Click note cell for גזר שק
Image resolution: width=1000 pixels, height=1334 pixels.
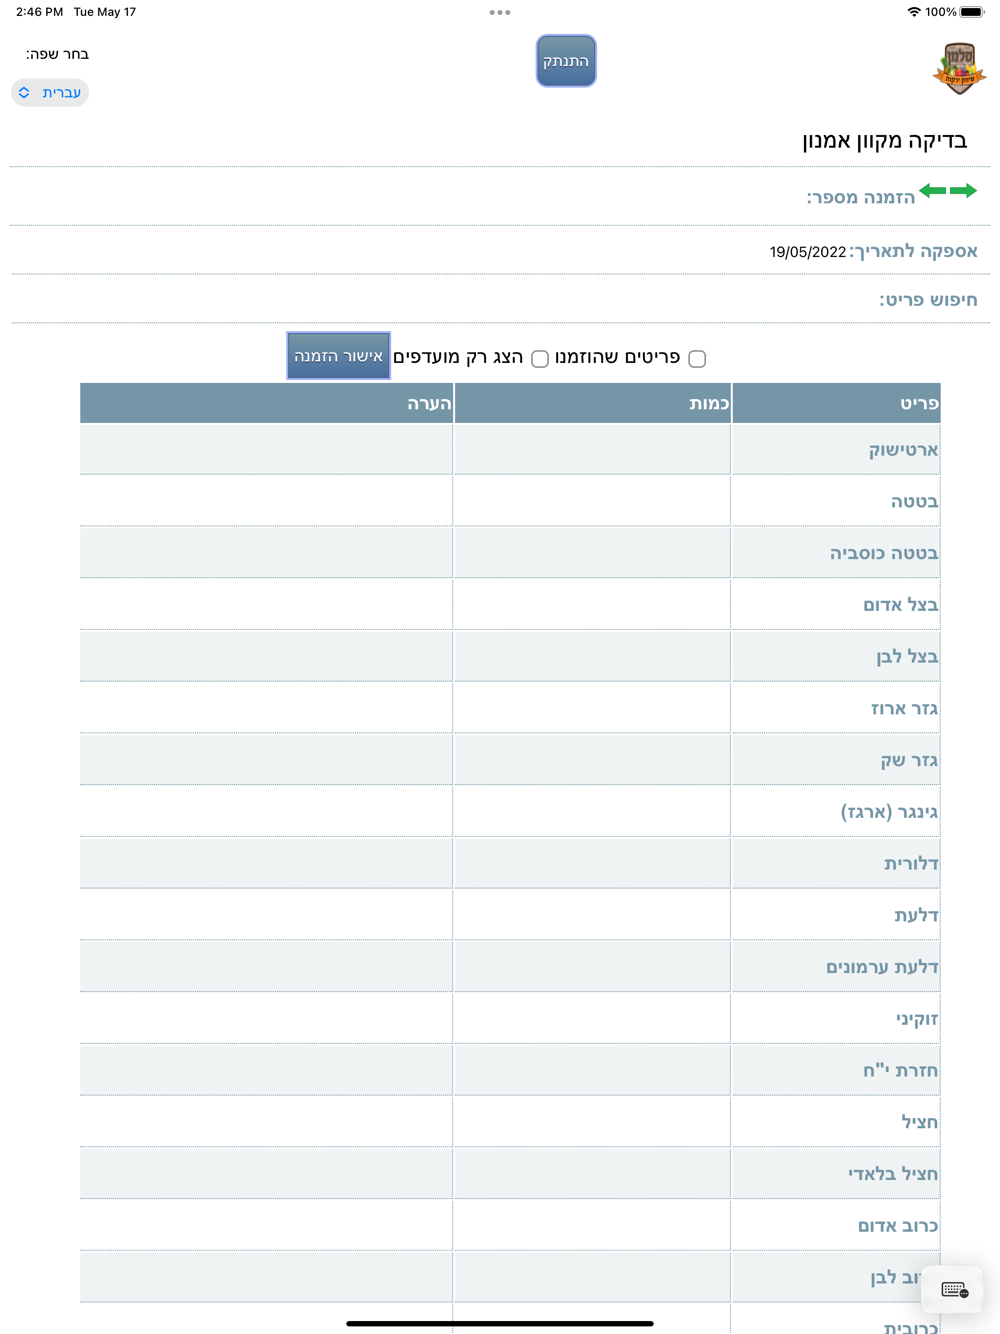click(x=266, y=760)
